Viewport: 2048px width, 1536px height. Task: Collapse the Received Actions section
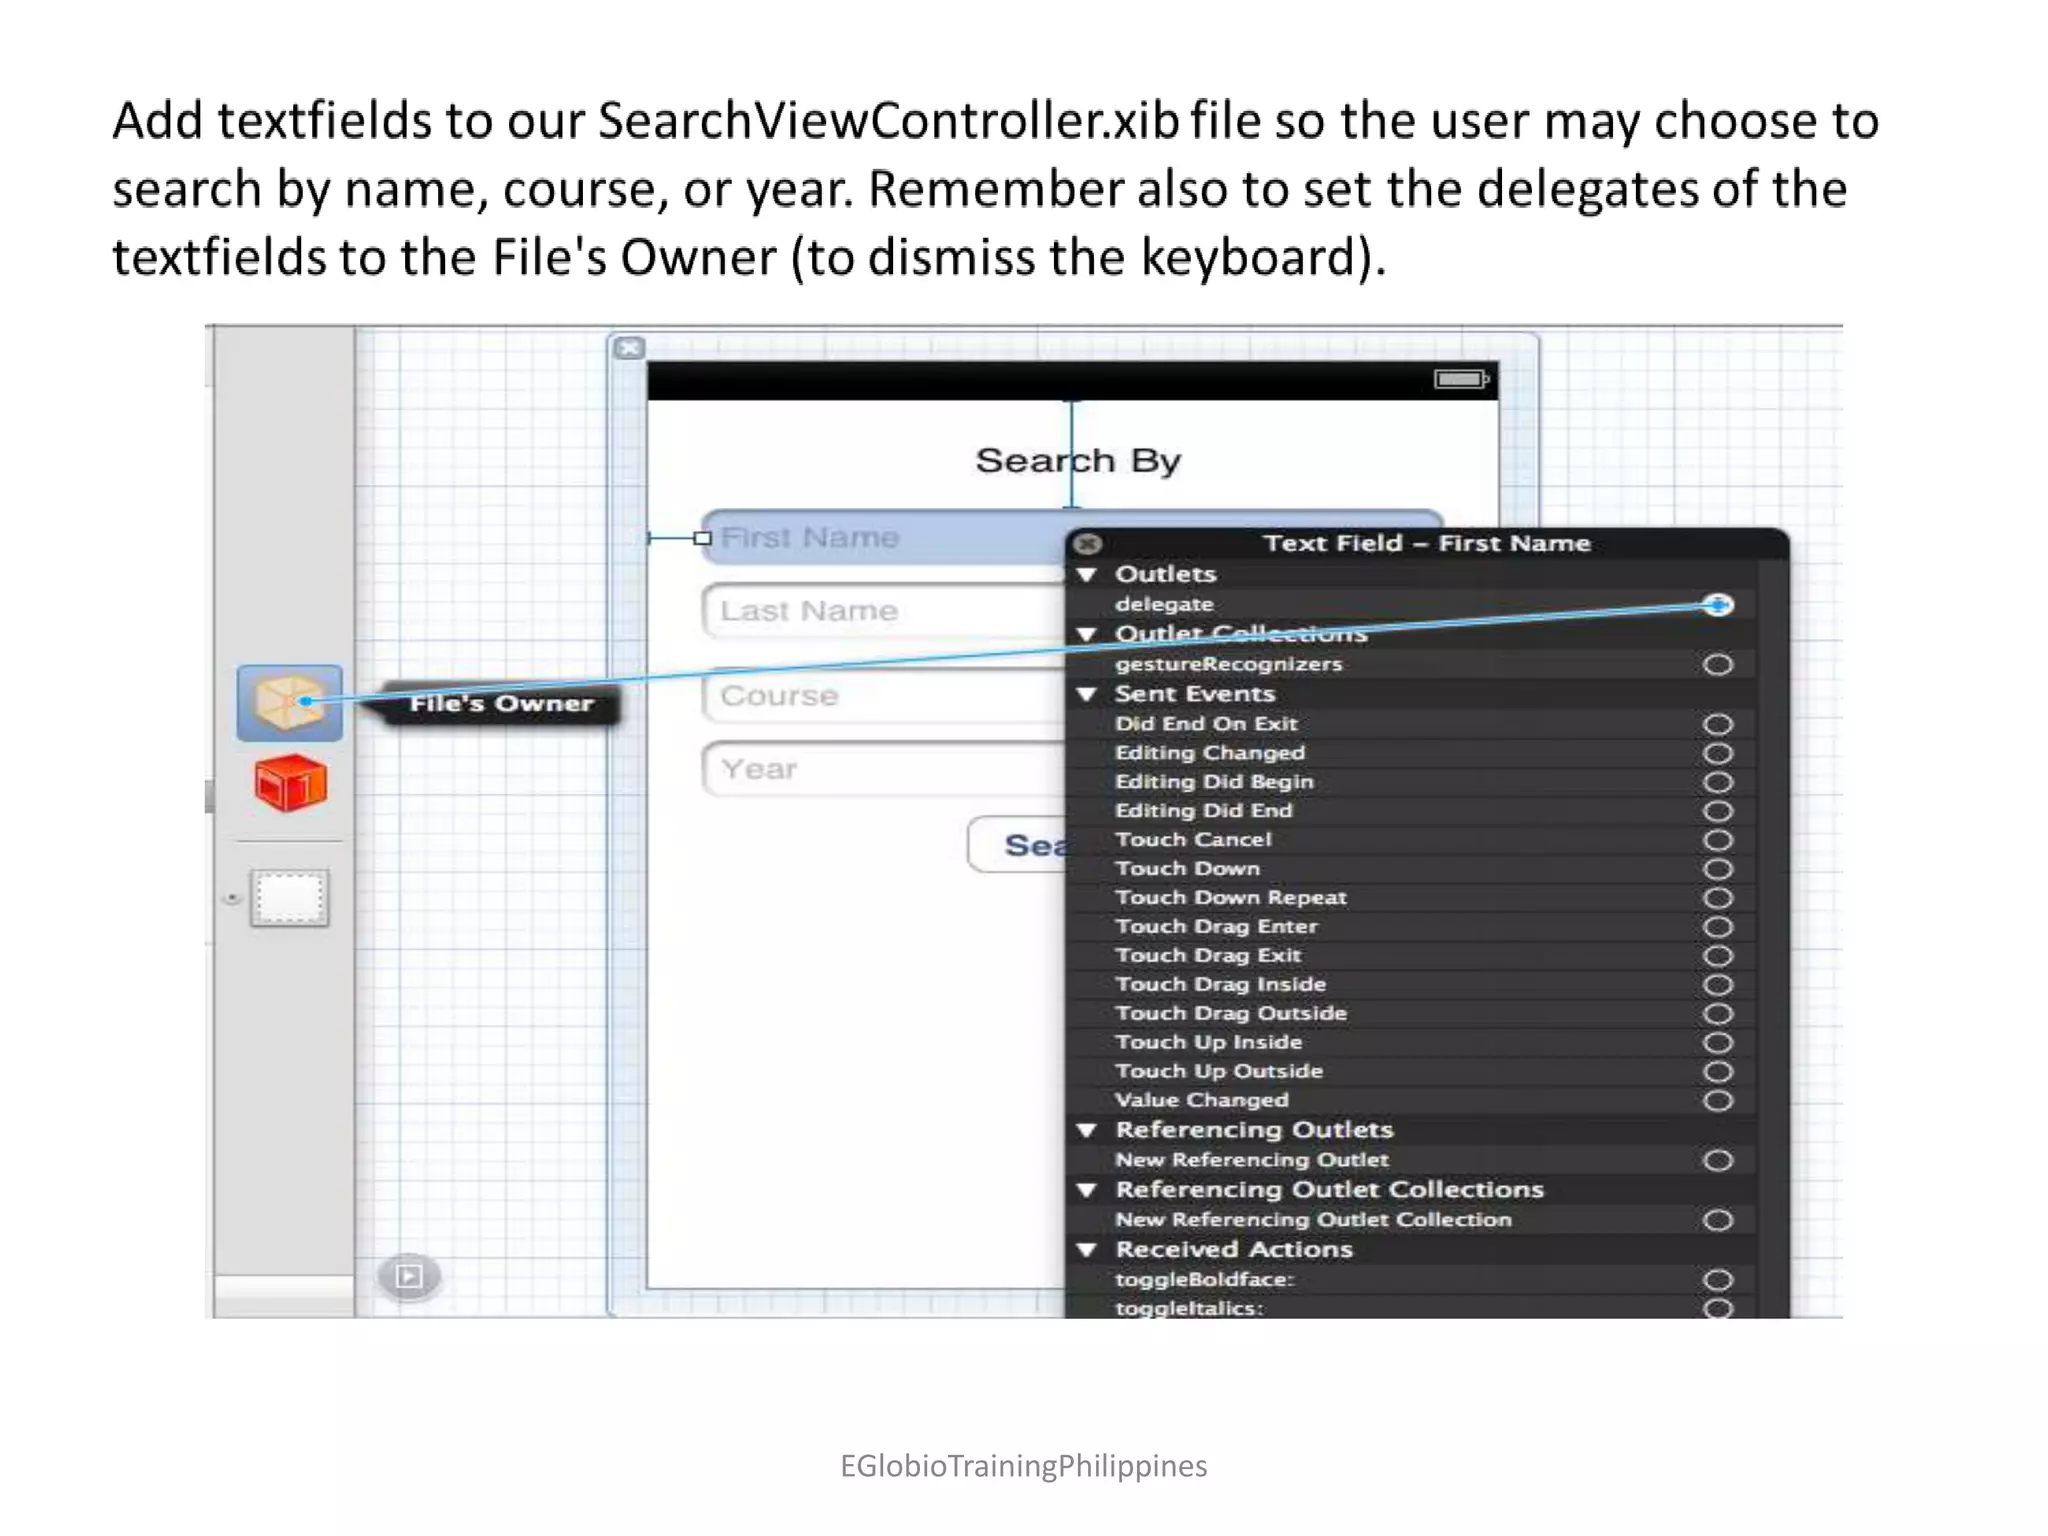pyautogui.click(x=1087, y=1250)
